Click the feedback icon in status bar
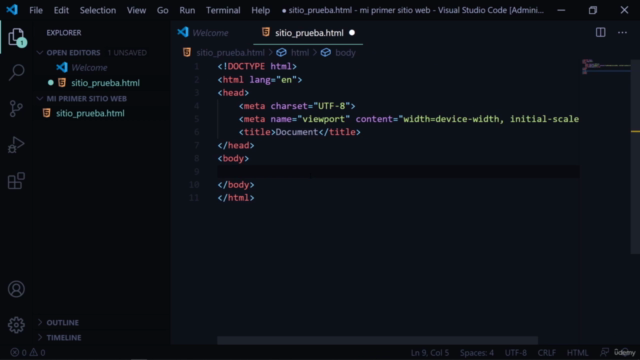 click(x=604, y=352)
